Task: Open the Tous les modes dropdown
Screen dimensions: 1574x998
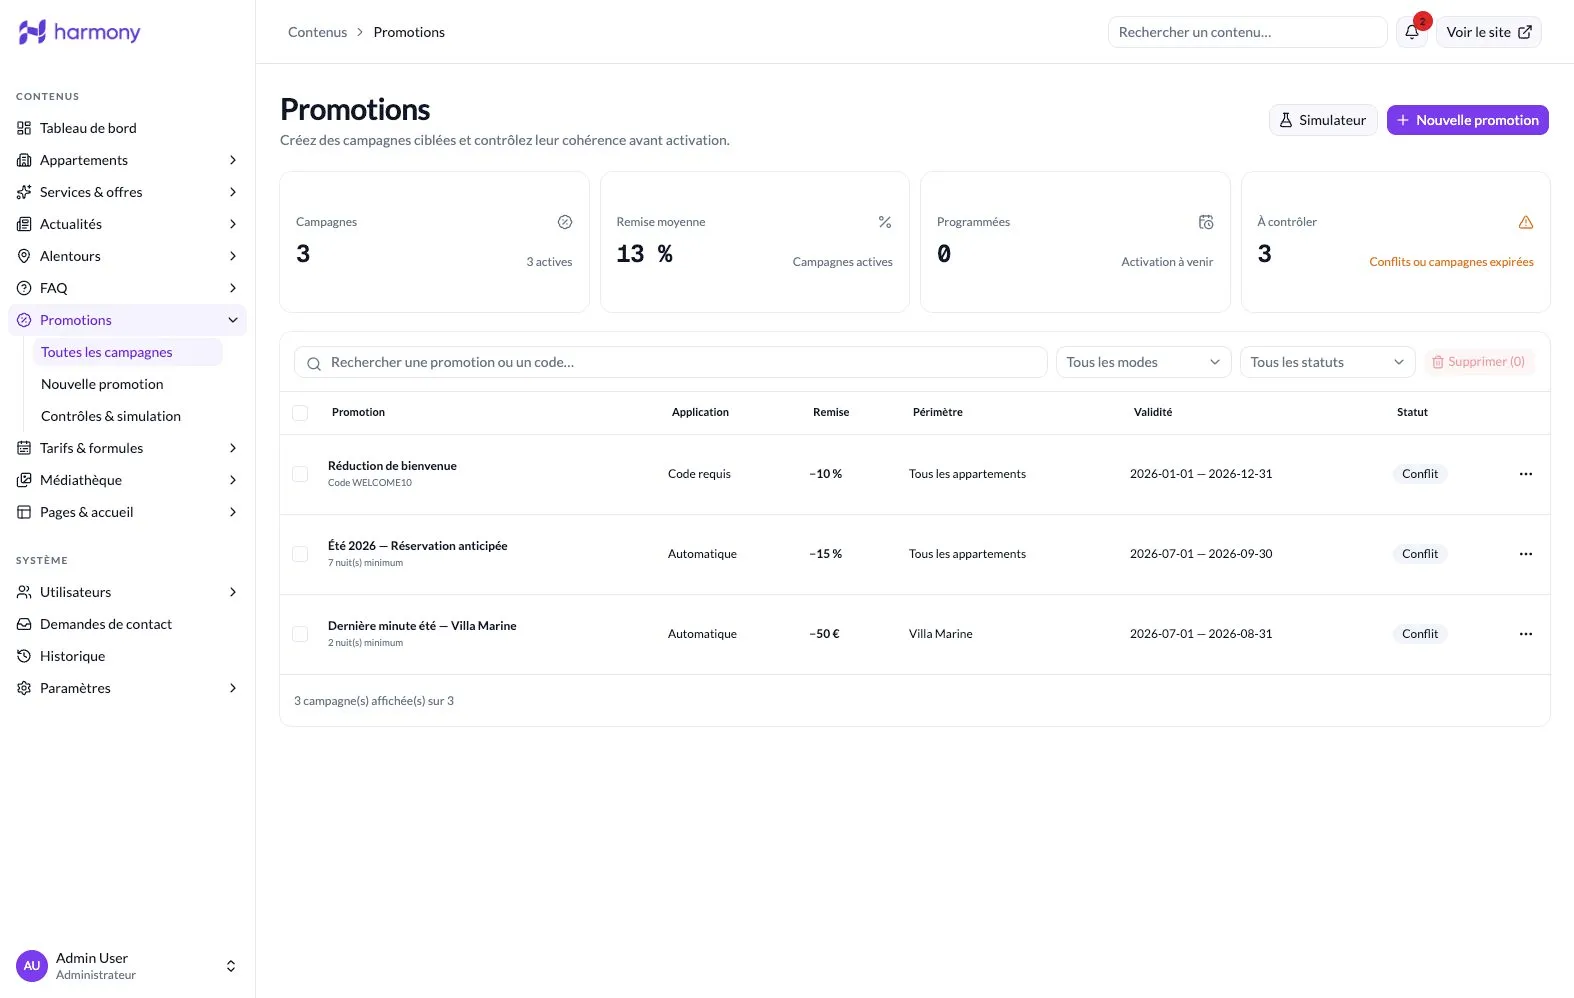Action: pos(1144,362)
